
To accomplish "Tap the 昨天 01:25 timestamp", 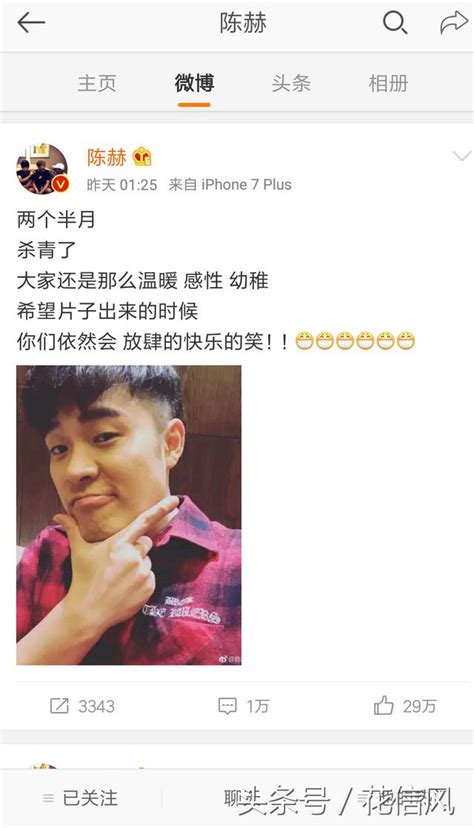I will pyautogui.click(x=122, y=184).
